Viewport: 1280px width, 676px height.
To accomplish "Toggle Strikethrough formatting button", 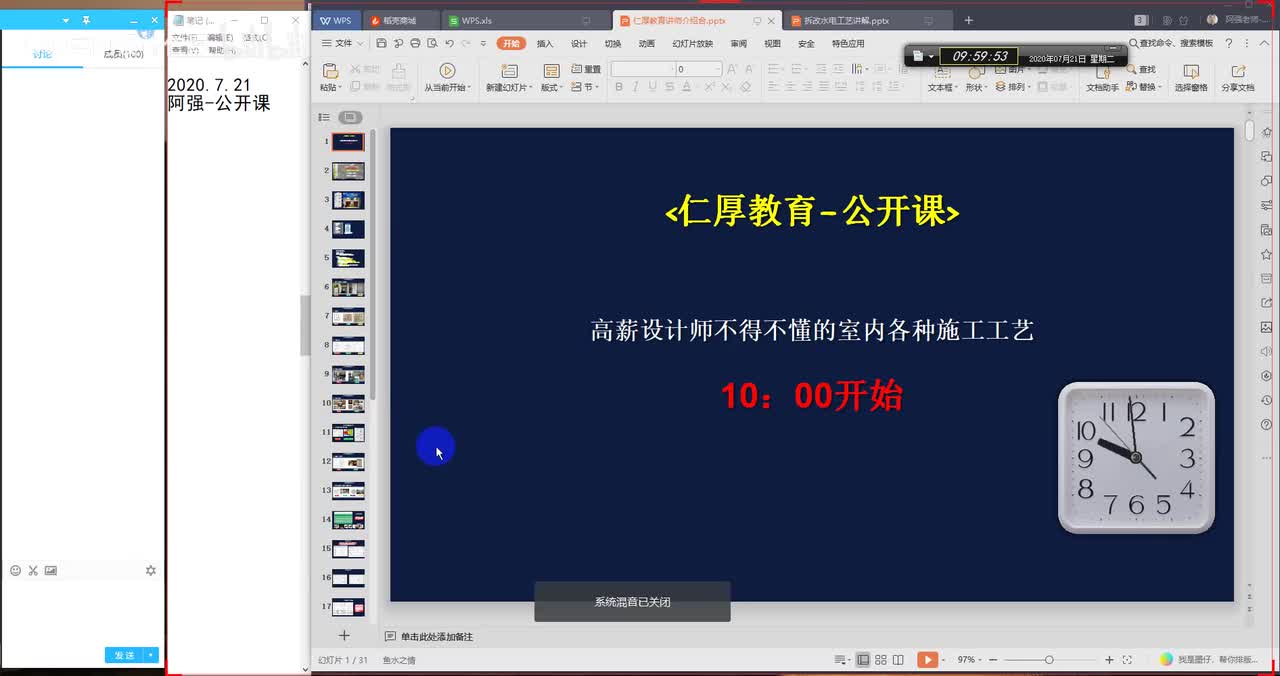I will (668, 87).
